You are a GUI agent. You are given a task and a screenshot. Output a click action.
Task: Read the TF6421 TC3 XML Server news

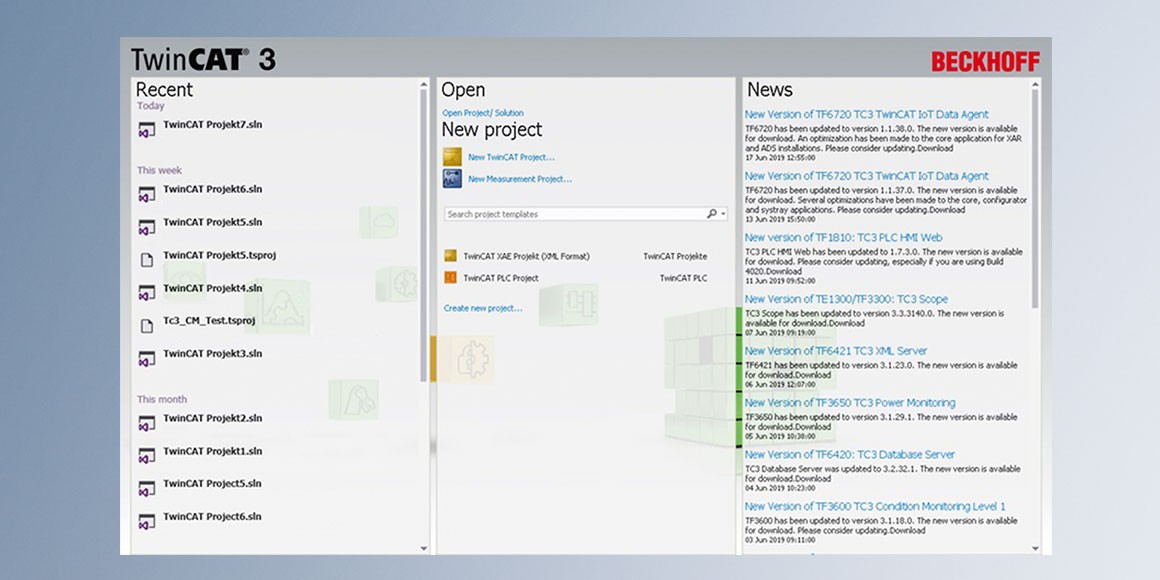(835, 351)
